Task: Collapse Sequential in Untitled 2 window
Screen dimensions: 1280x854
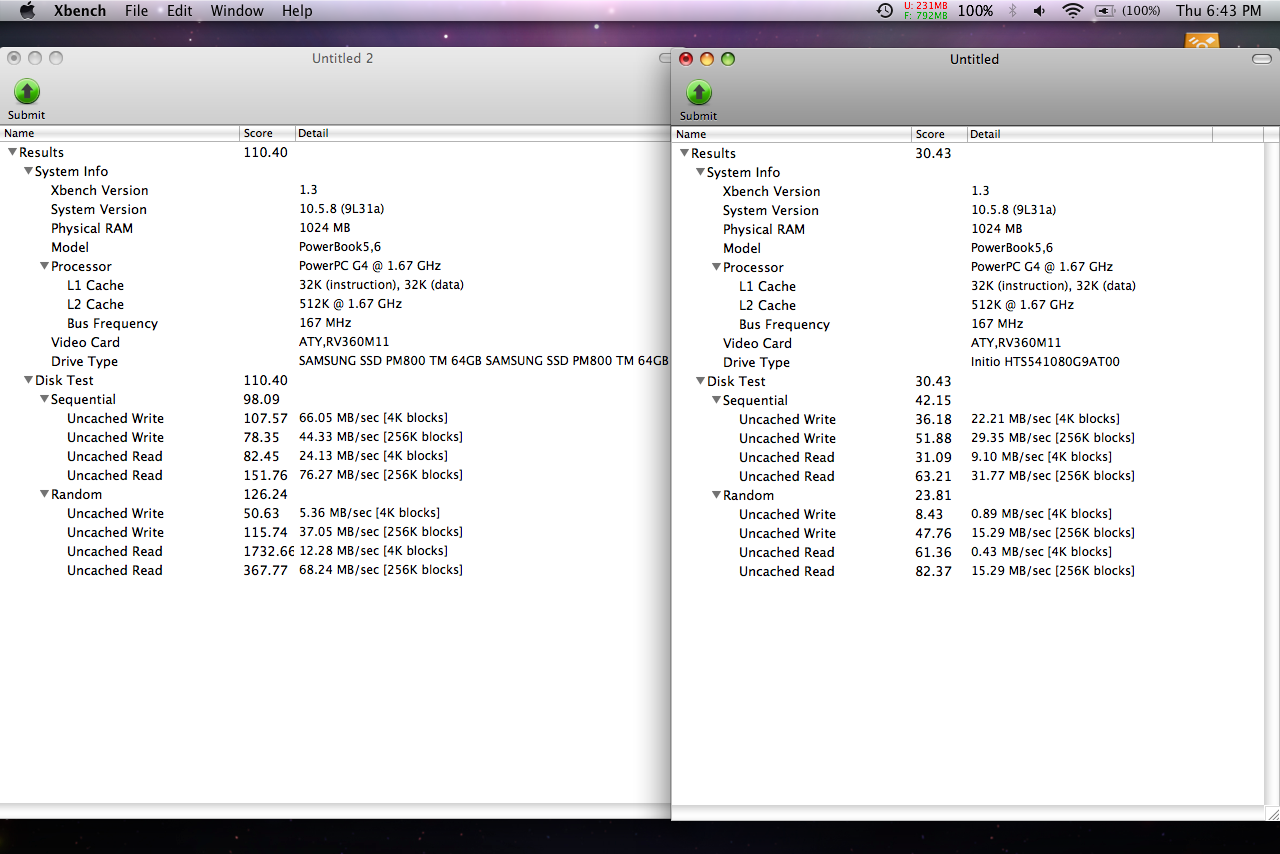Action: [44, 399]
